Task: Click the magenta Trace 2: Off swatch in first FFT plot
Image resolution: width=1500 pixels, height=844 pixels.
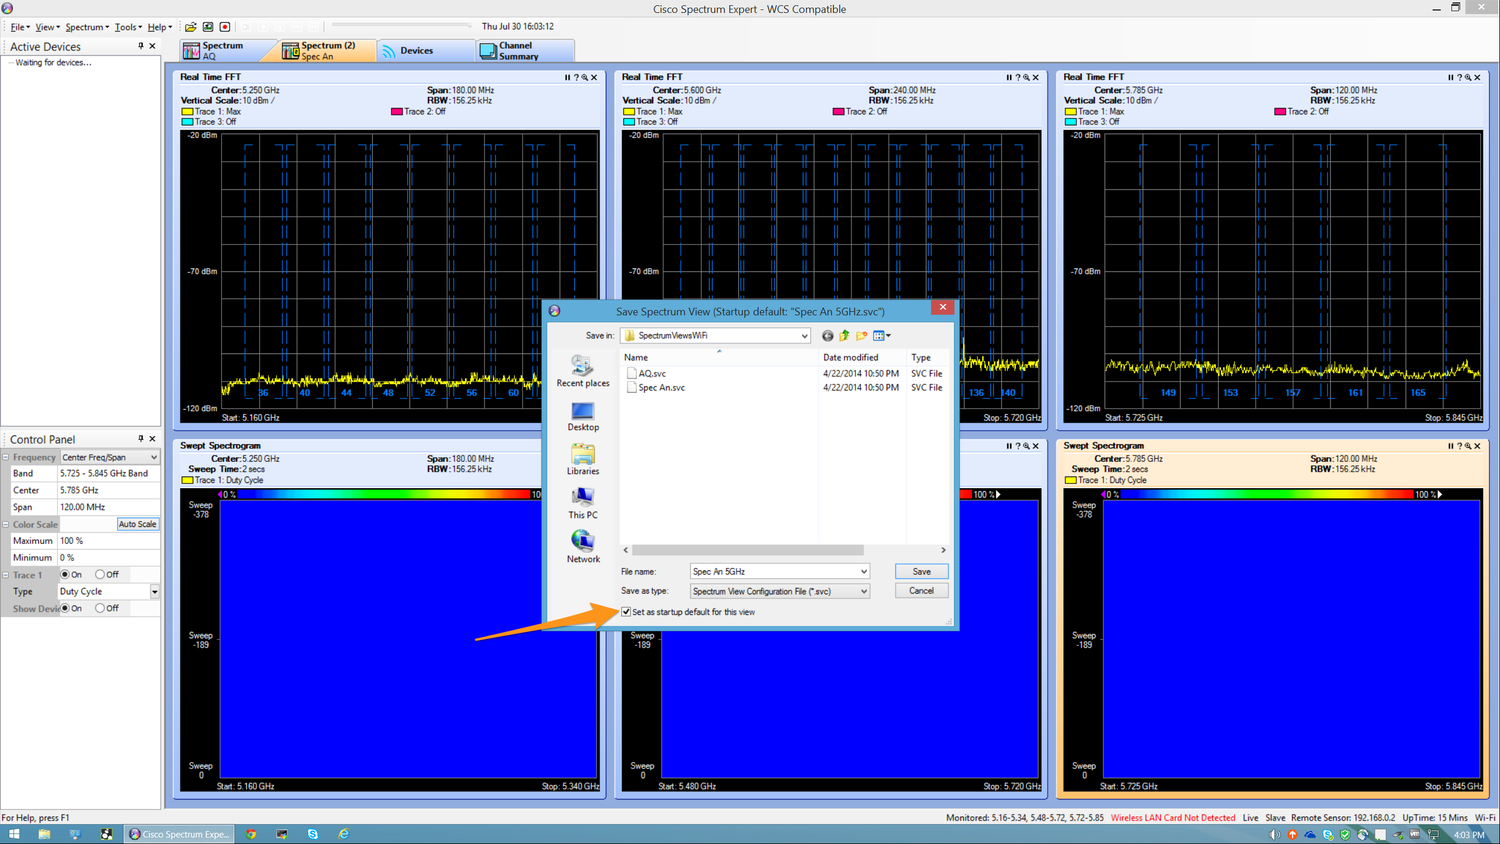Action: 396,112
